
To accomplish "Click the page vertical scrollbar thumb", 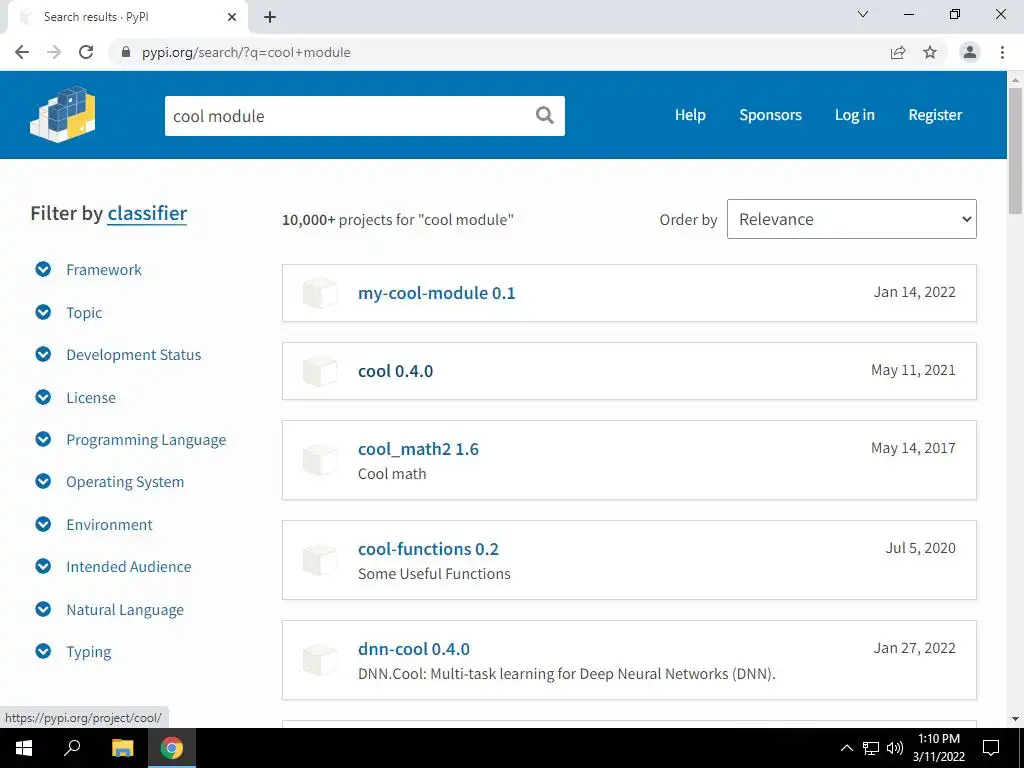I will pyautogui.click(x=1015, y=150).
